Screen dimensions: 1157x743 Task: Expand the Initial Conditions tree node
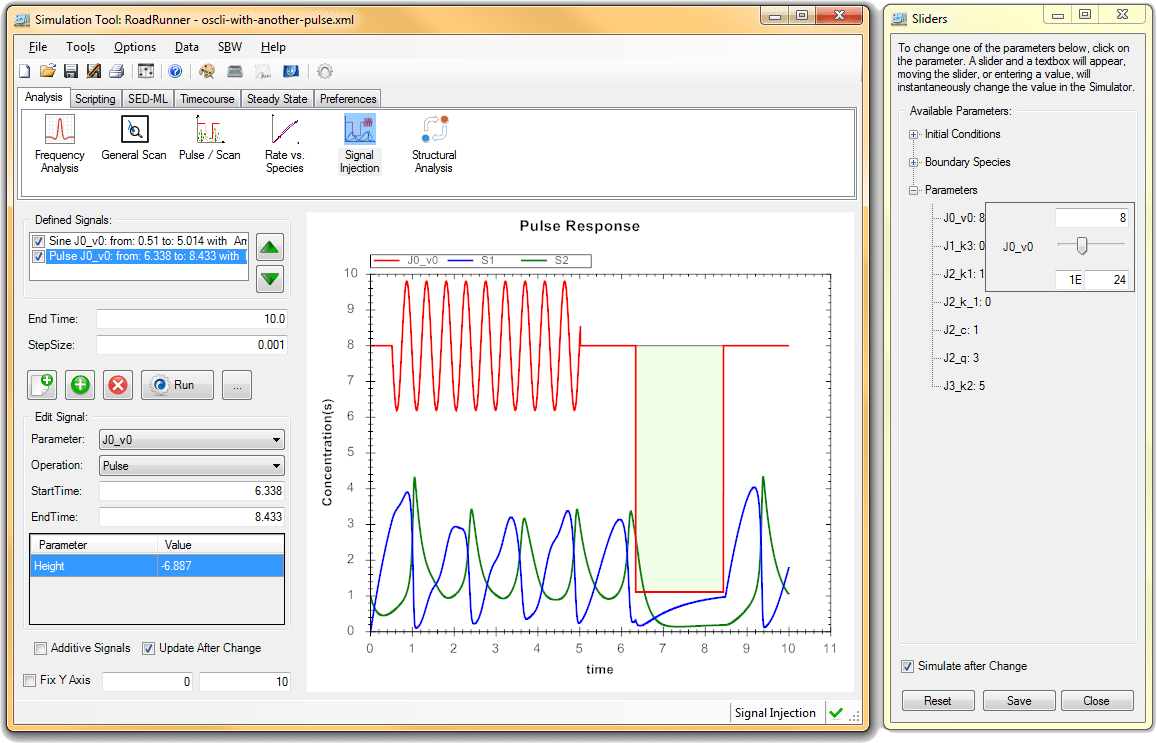tap(914, 134)
